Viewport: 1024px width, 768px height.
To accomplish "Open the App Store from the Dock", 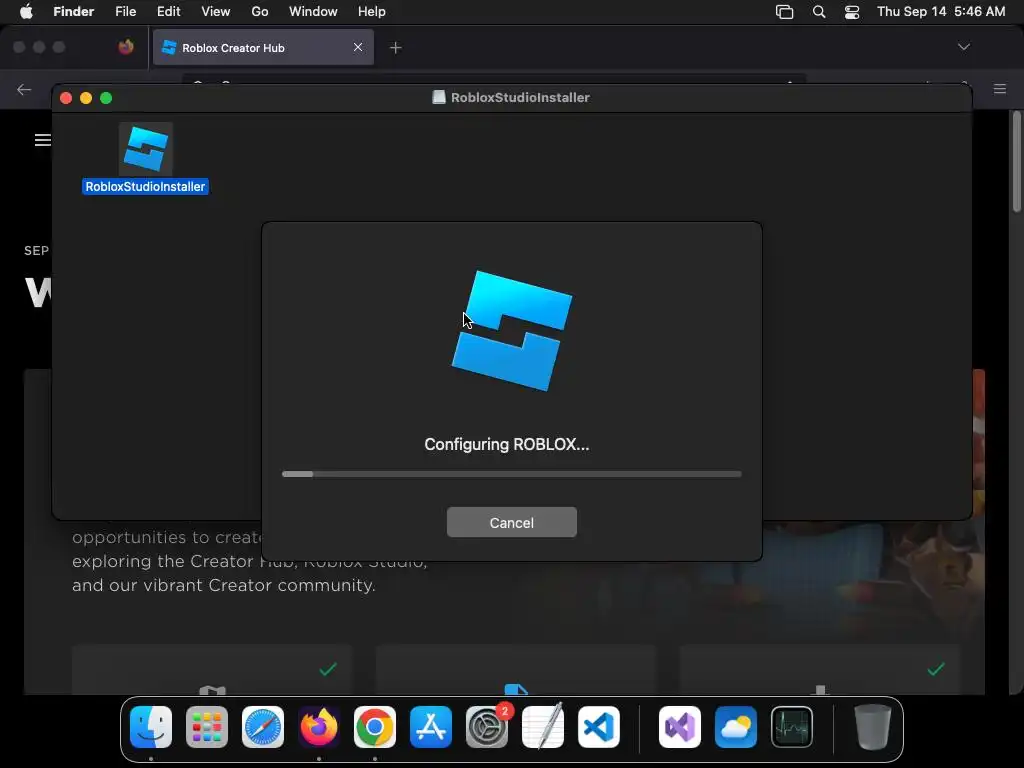I will pos(430,727).
